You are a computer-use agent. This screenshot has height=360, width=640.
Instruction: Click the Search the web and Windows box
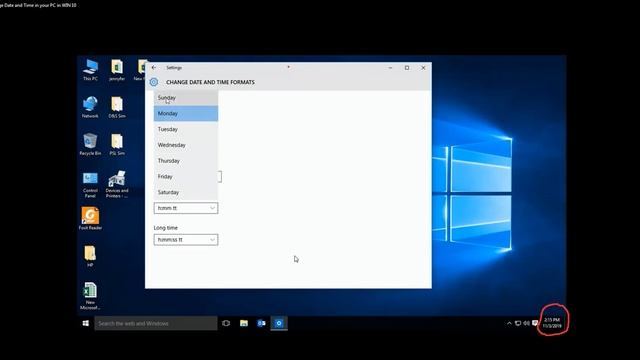[x=156, y=323]
